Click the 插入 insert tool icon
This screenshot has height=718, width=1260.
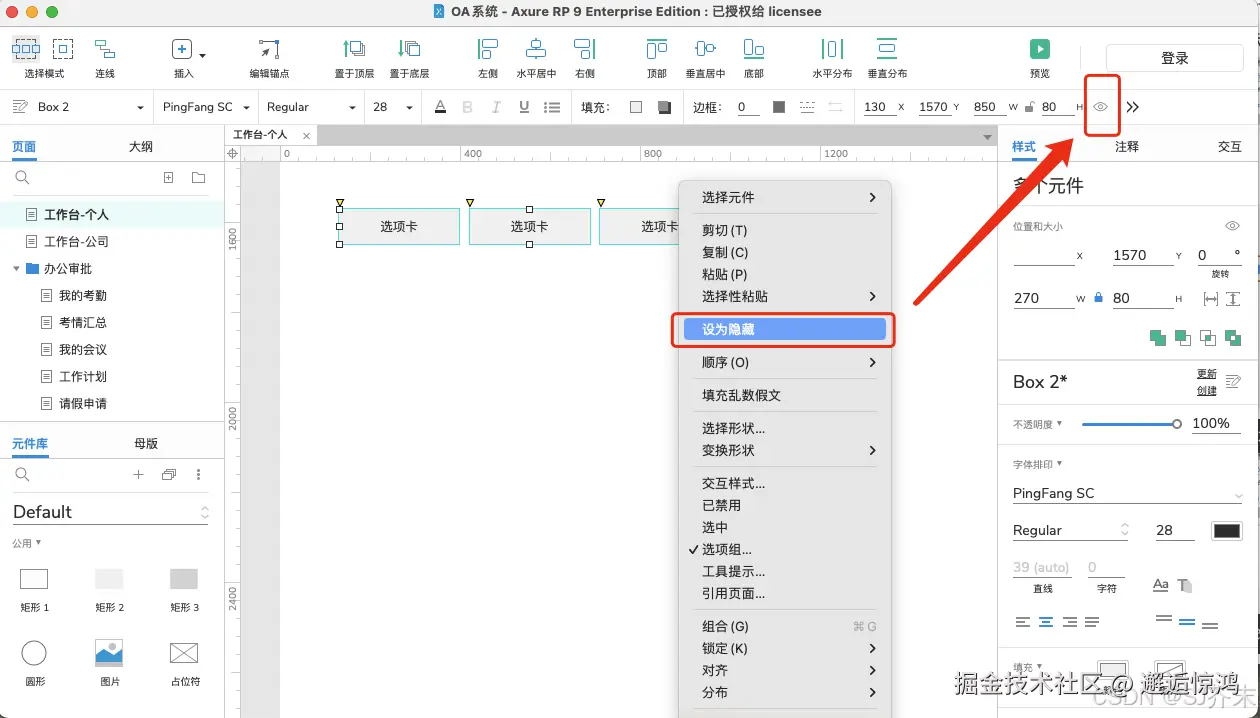point(181,49)
